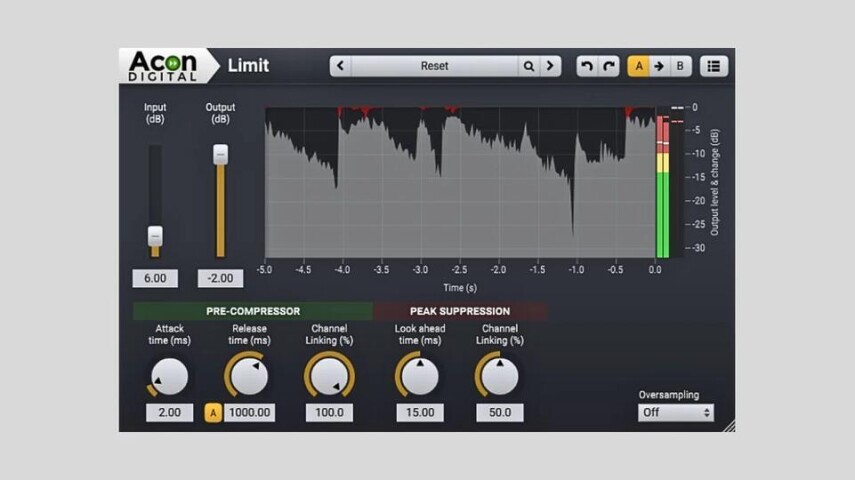Click the Look ahead time knob
The image size is (855, 480).
[x=420, y=377]
